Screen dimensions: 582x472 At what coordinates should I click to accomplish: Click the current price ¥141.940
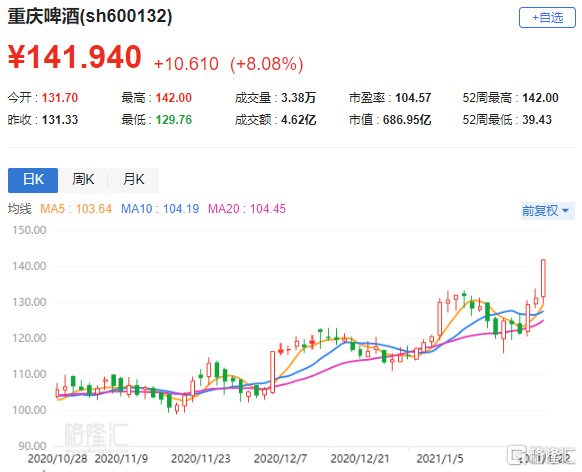tap(75, 57)
